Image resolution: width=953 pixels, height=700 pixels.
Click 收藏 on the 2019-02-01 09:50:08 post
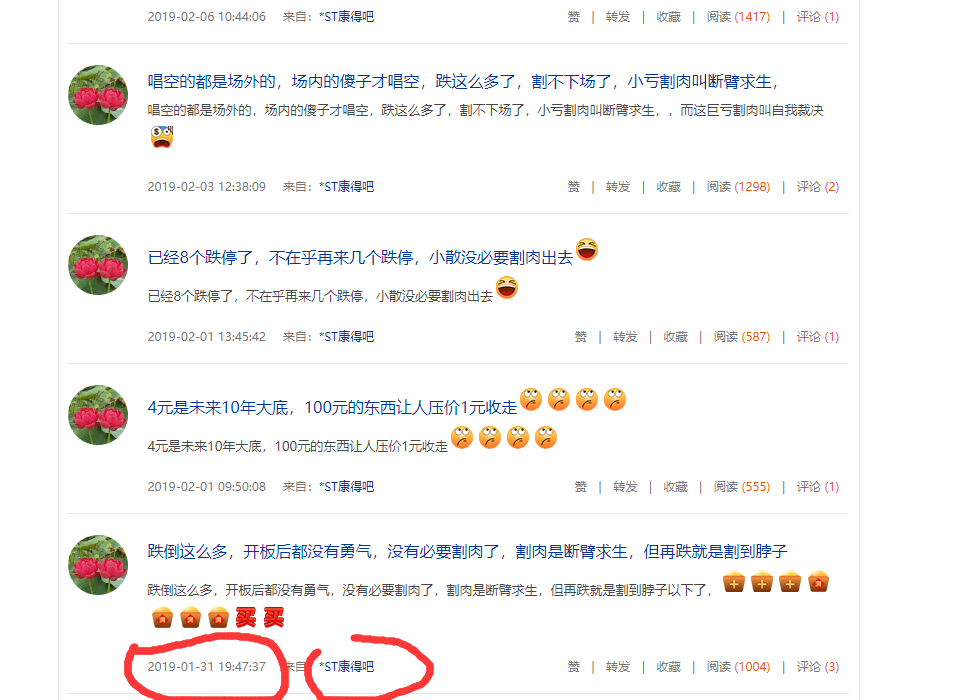pos(675,487)
